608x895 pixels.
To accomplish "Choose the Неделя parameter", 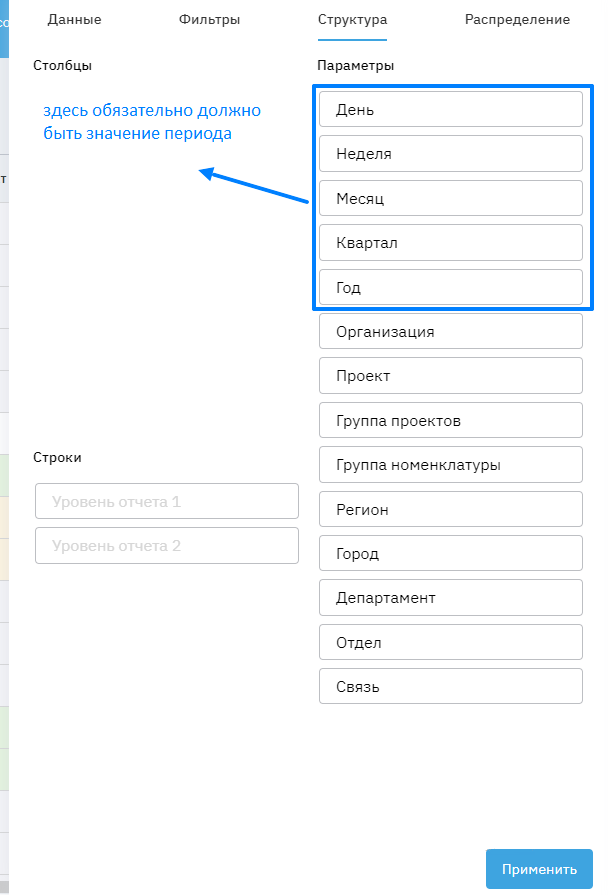I will 450,154.
